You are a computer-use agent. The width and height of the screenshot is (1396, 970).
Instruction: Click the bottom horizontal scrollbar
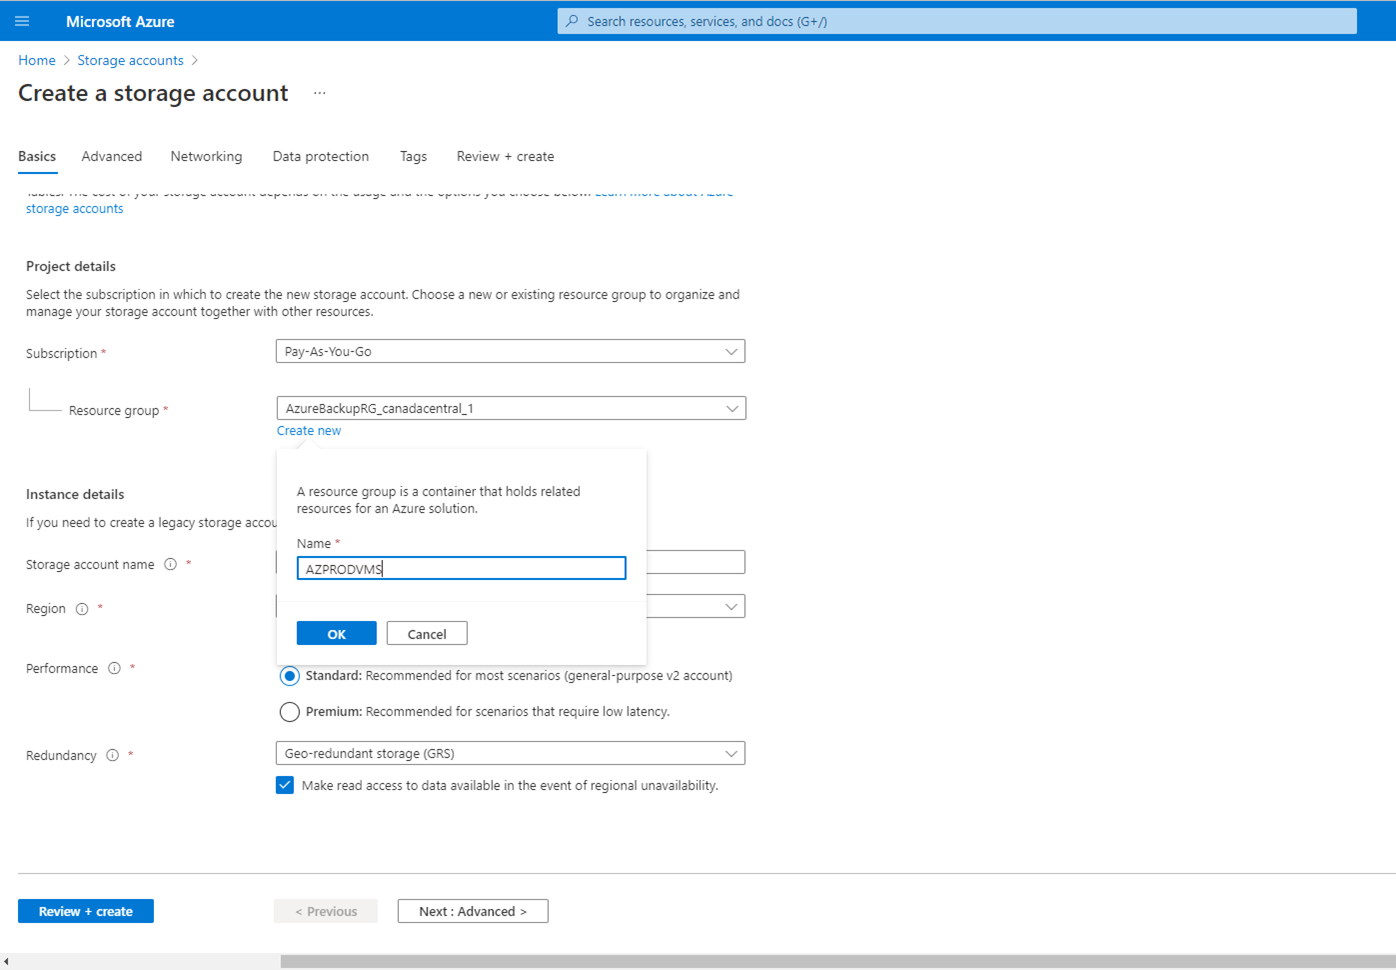click(838, 962)
